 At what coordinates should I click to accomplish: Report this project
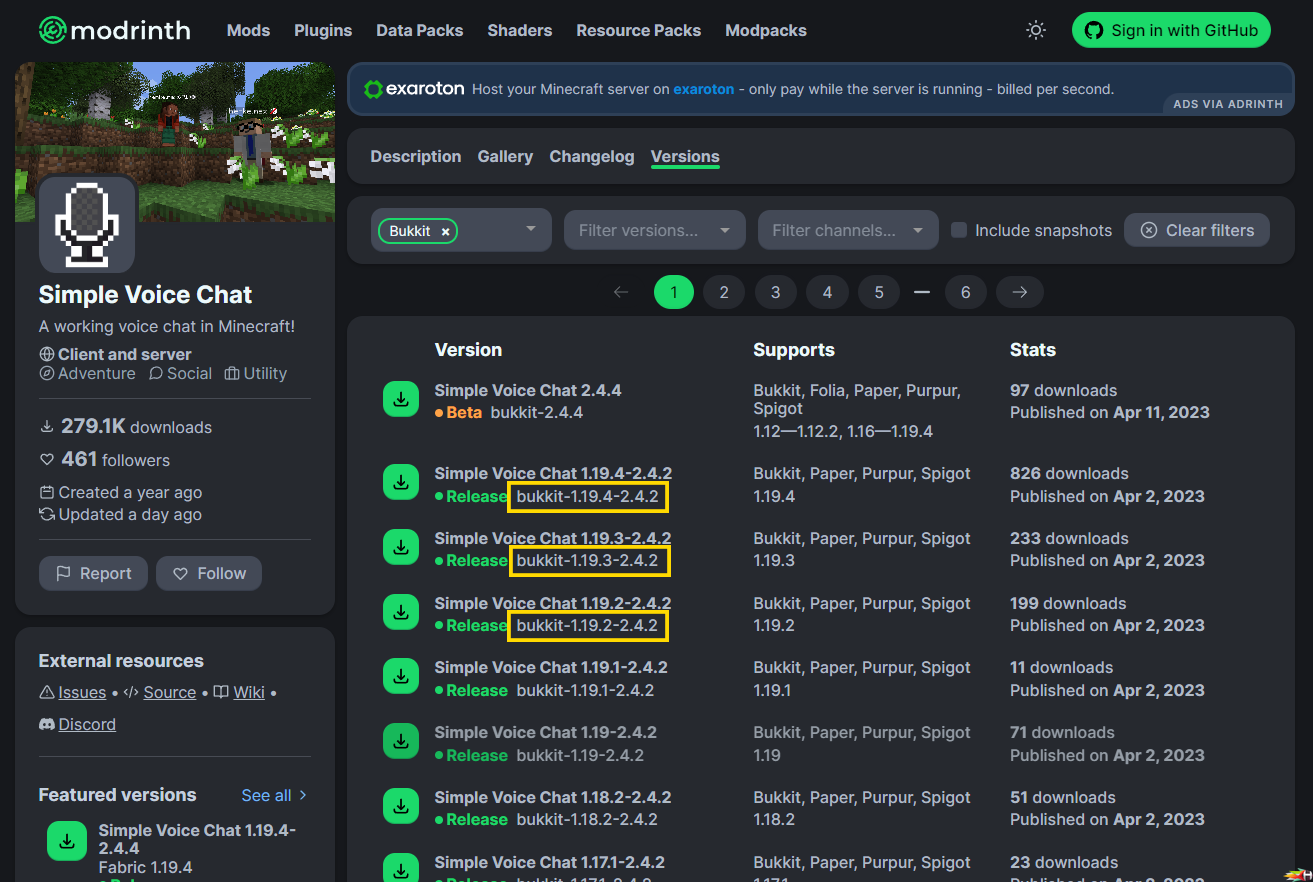click(93, 573)
